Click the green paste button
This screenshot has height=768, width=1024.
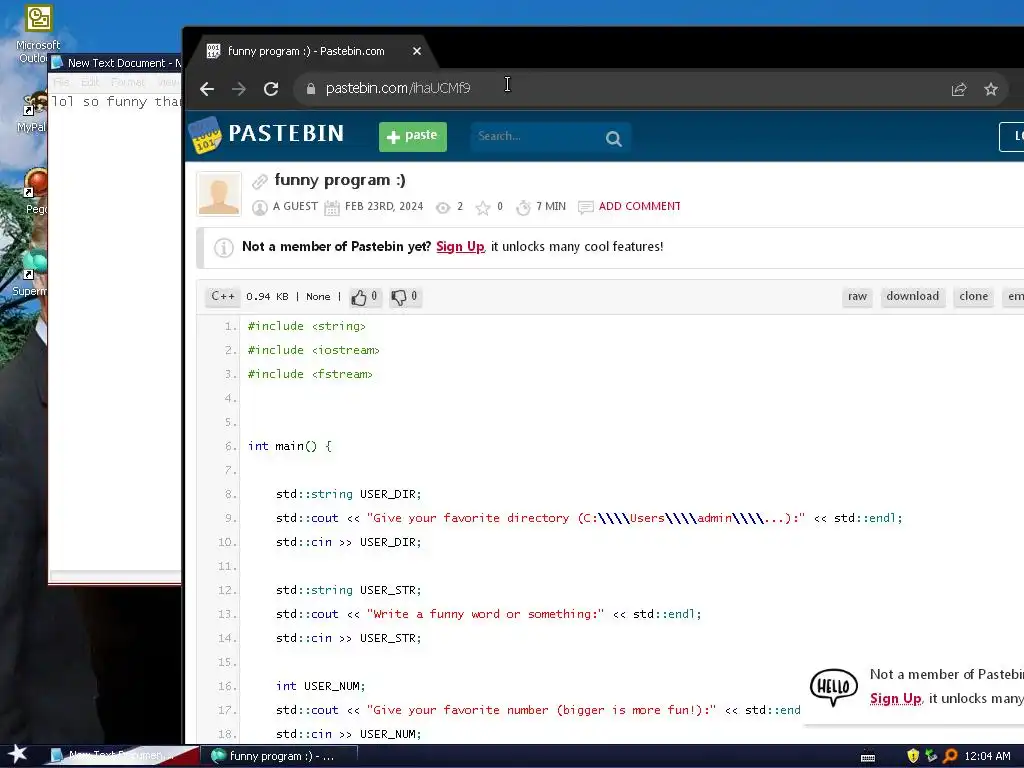(x=413, y=136)
